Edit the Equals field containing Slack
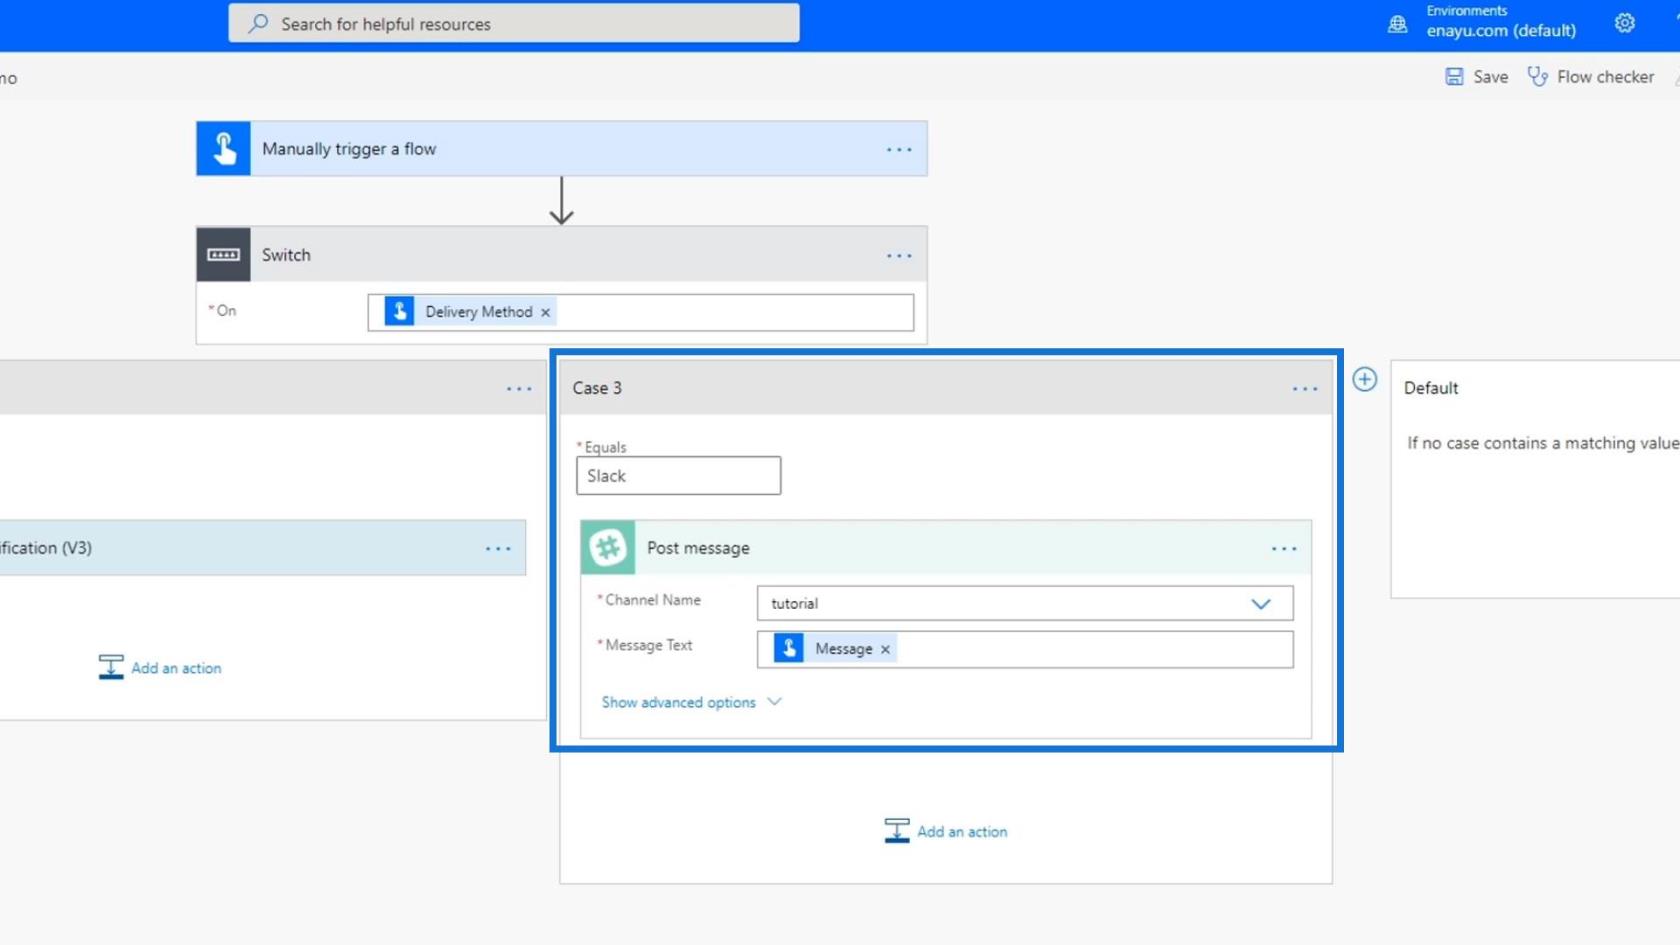This screenshot has width=1680, height=945. click(x=678, y=476)
